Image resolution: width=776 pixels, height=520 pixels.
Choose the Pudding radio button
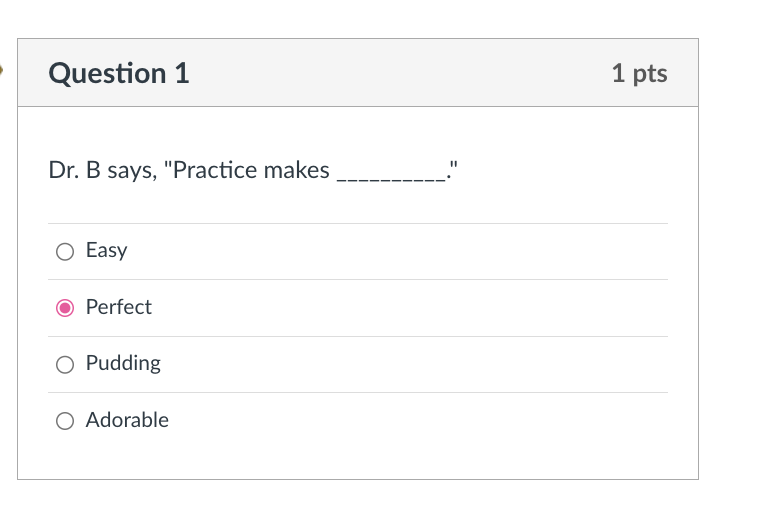(65, 365)
